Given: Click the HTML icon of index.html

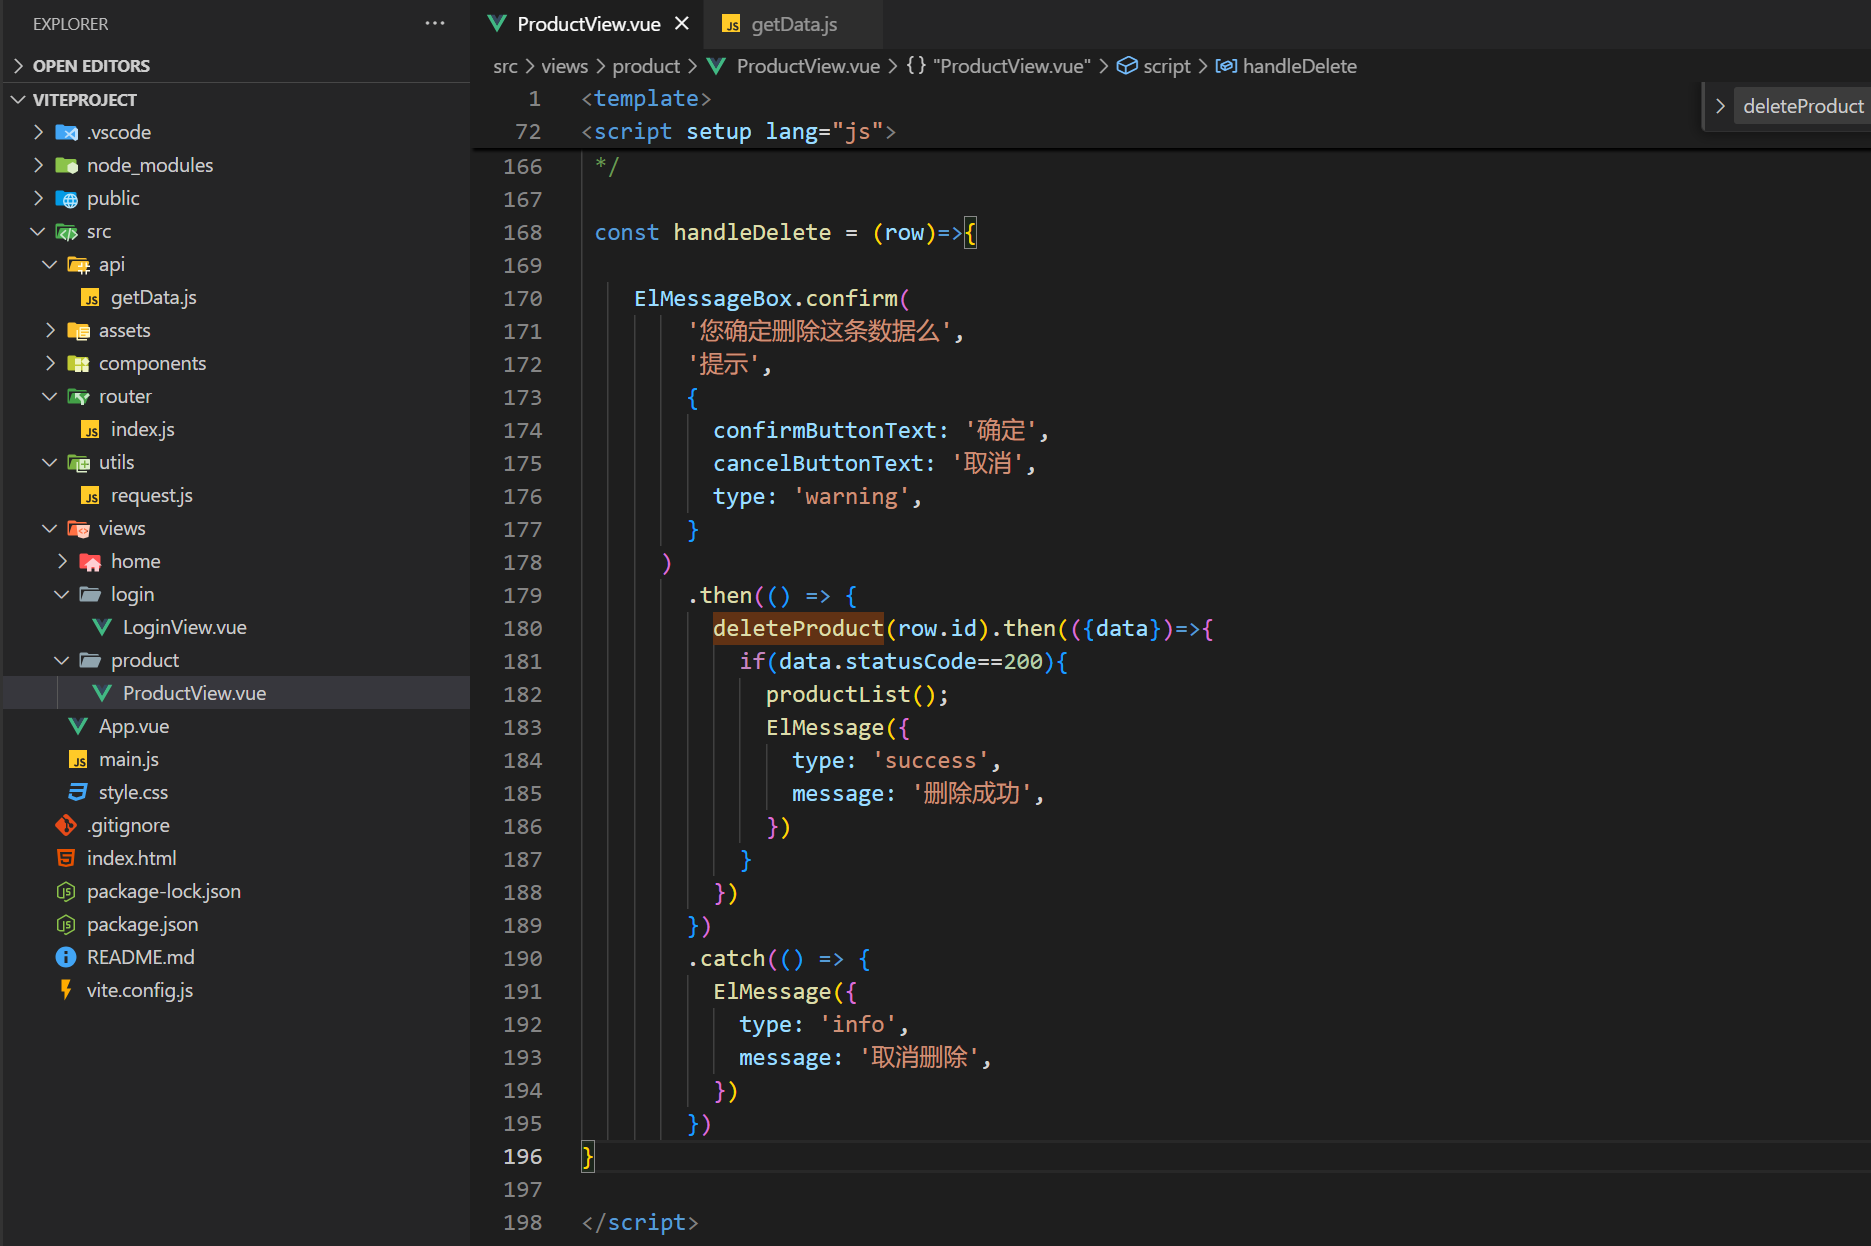Looking at the screenshot, I should coord(66,858).
